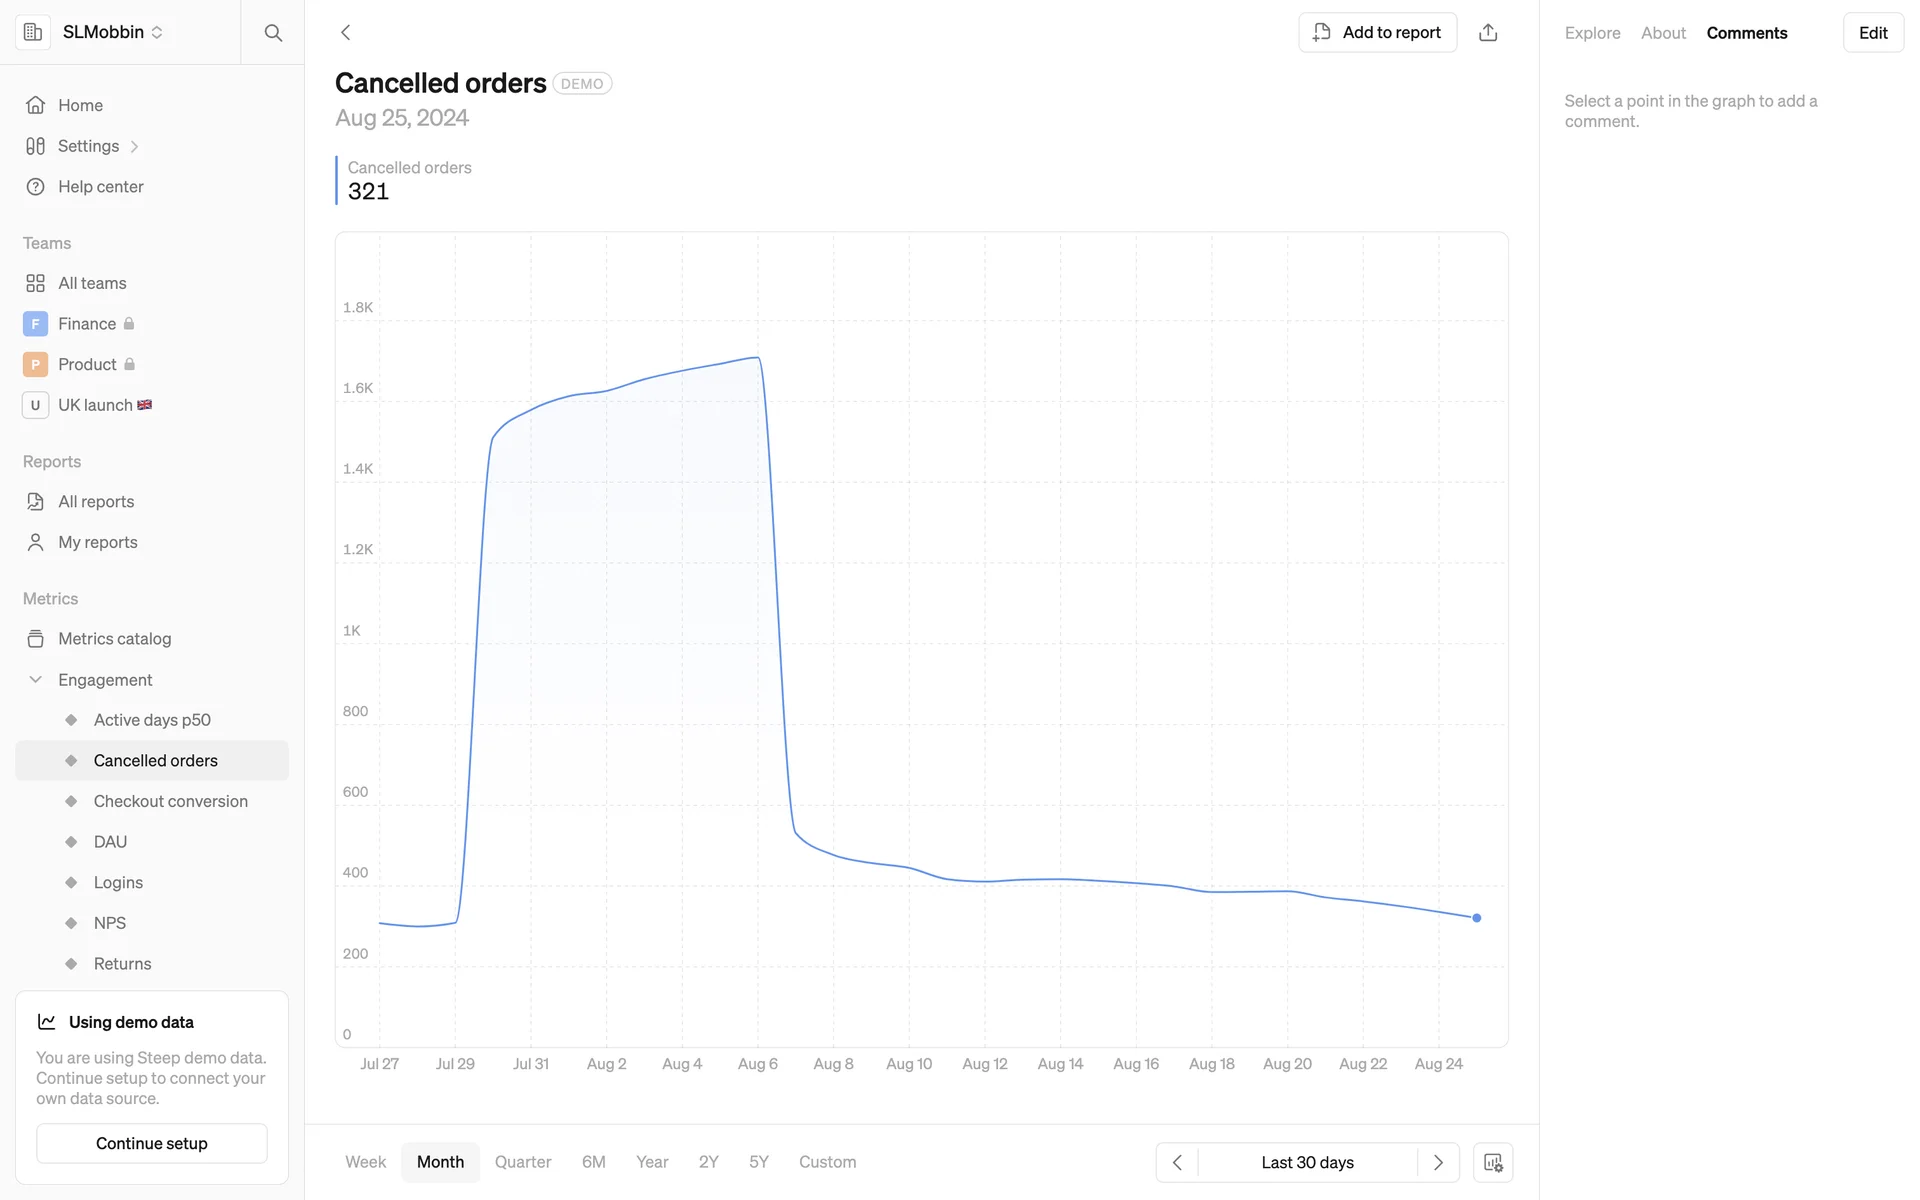Click the Add to report button
Image resolution: width=1920 pixels, height=1200 pixels.
pos(1377,33)
